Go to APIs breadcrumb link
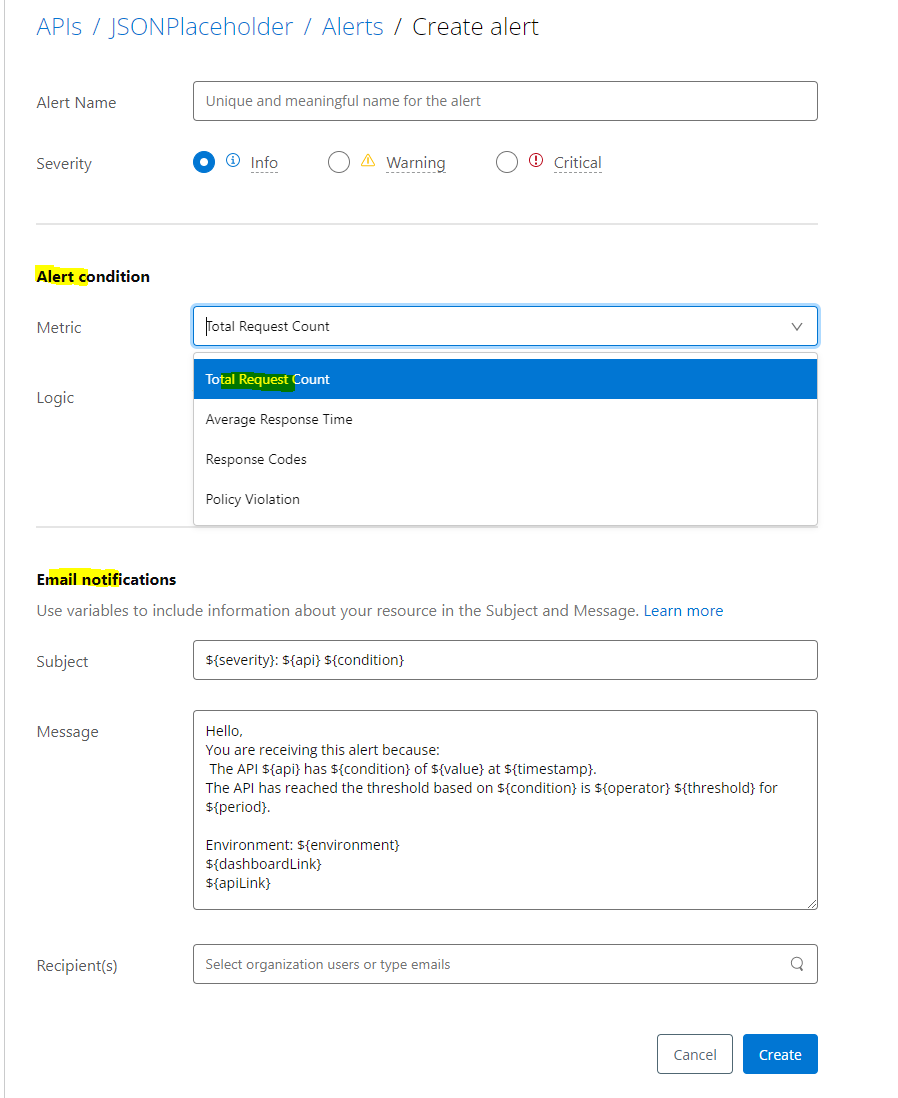898x1098 pixels. (59, 27)
